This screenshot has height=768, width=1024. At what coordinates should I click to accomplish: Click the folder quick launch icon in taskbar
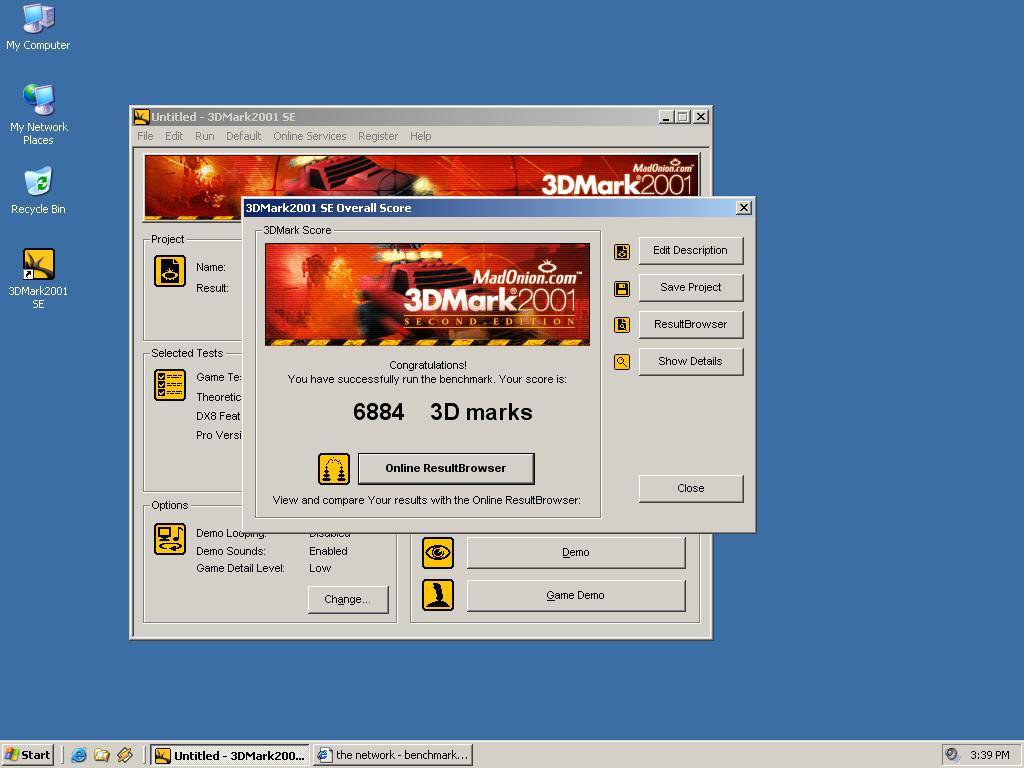pyautogui.click(x=102, y=755)
